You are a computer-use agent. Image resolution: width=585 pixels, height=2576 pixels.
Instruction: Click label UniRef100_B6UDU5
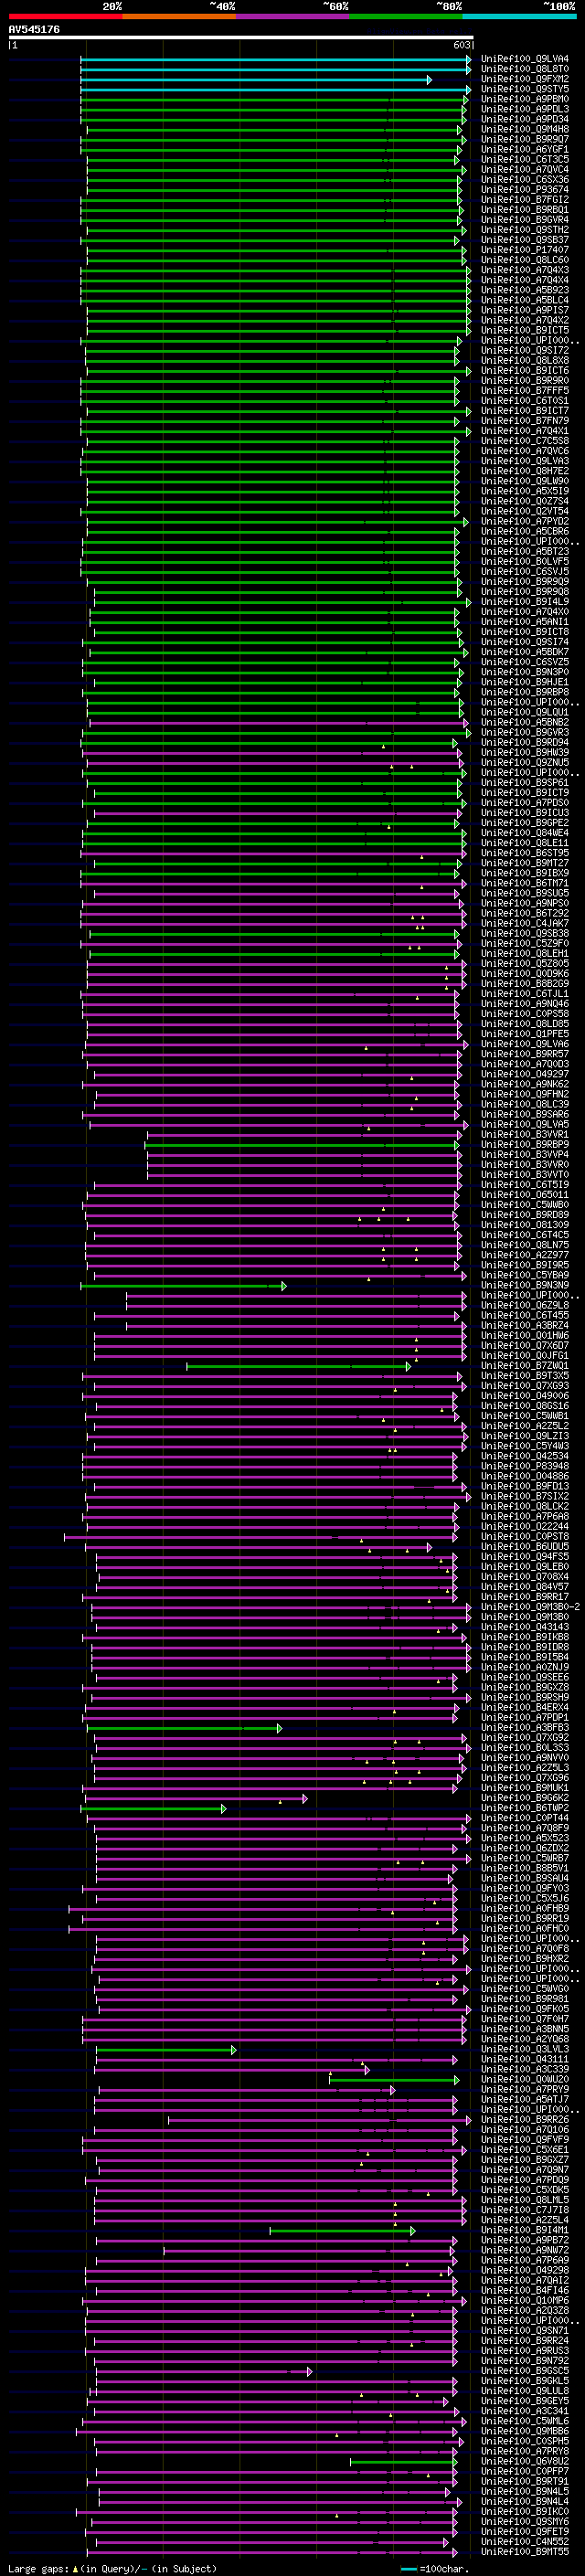525,1547
